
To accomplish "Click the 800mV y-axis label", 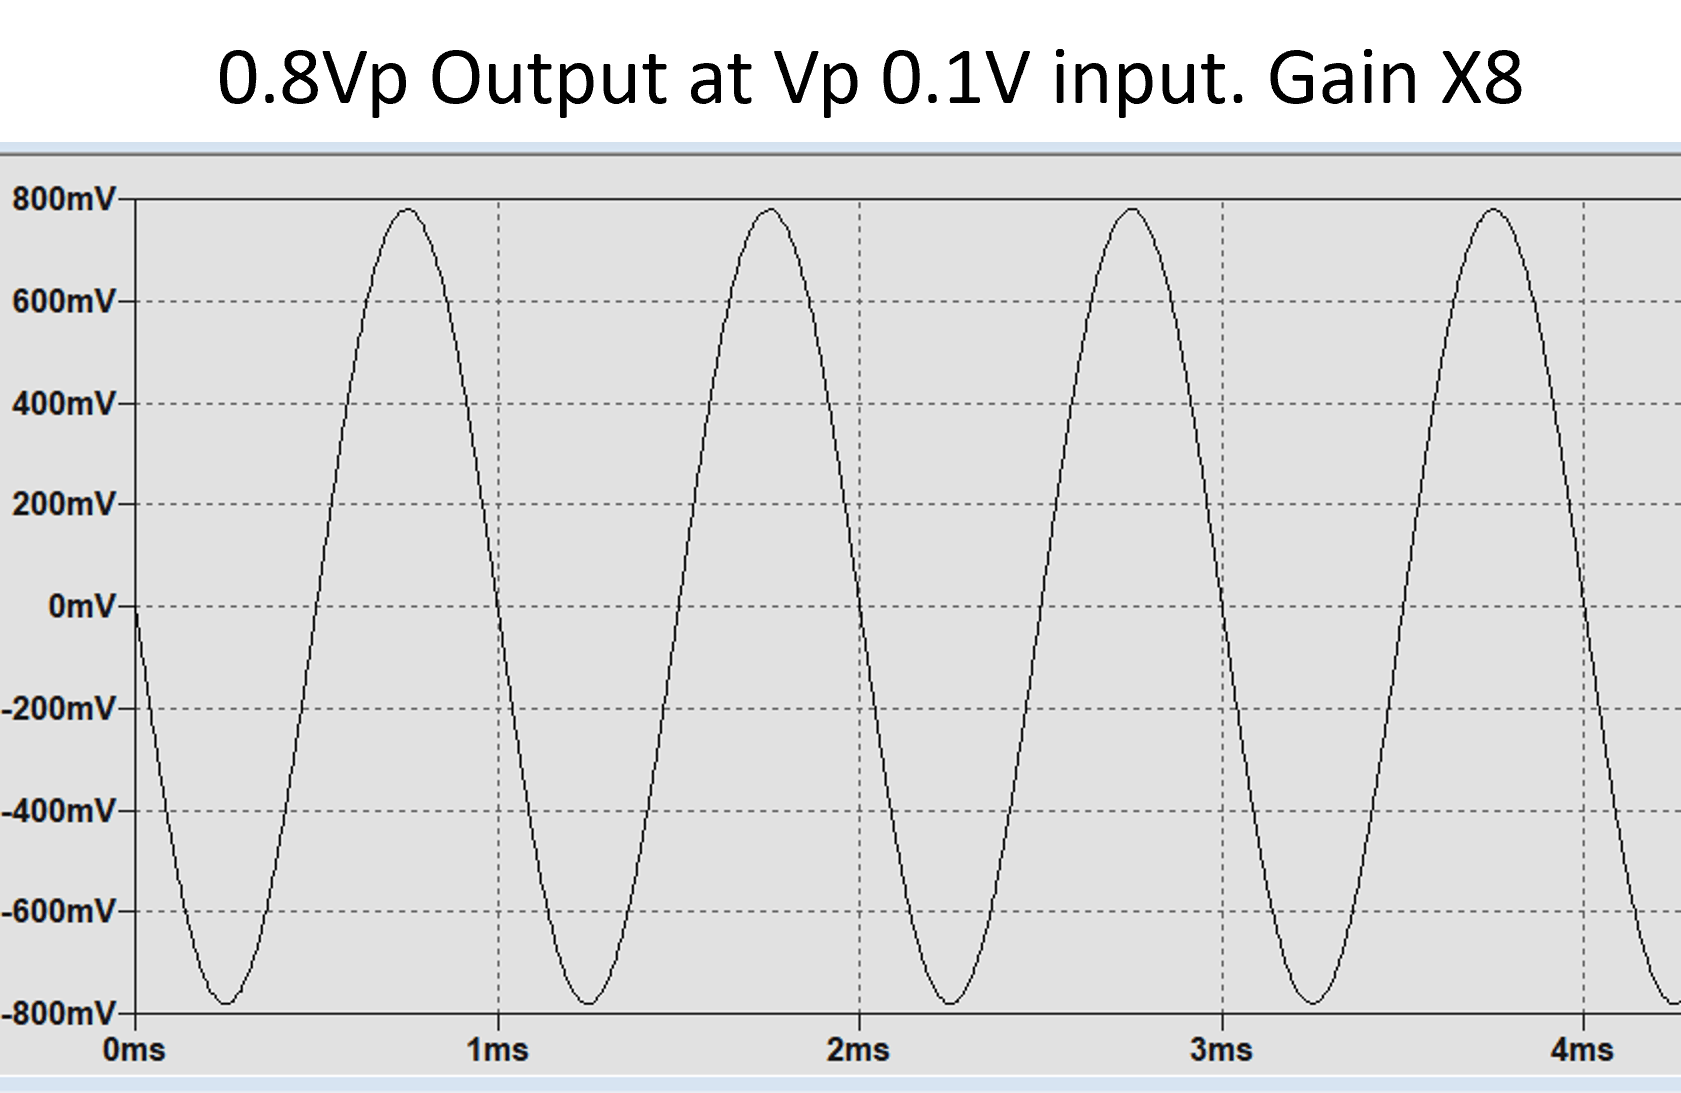I will point(64,199).
